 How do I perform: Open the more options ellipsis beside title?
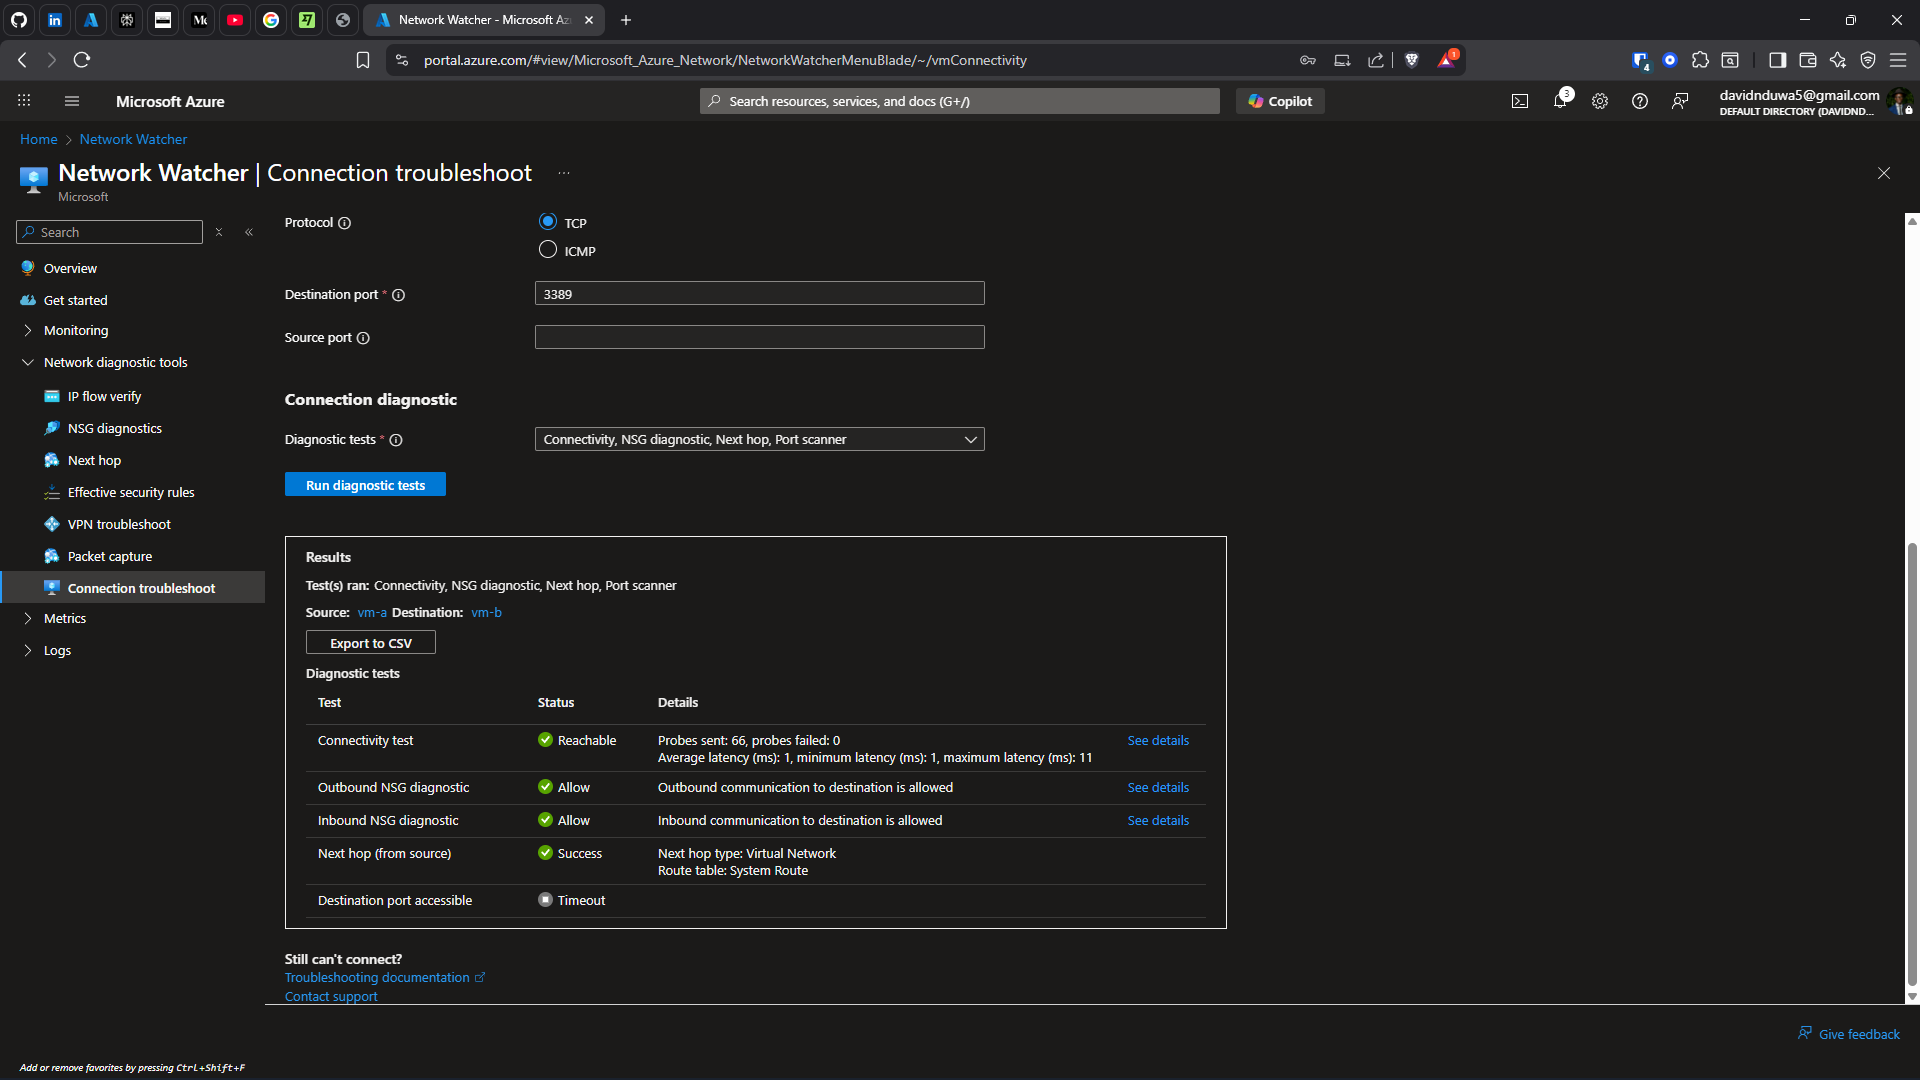(x=564, y=173)
